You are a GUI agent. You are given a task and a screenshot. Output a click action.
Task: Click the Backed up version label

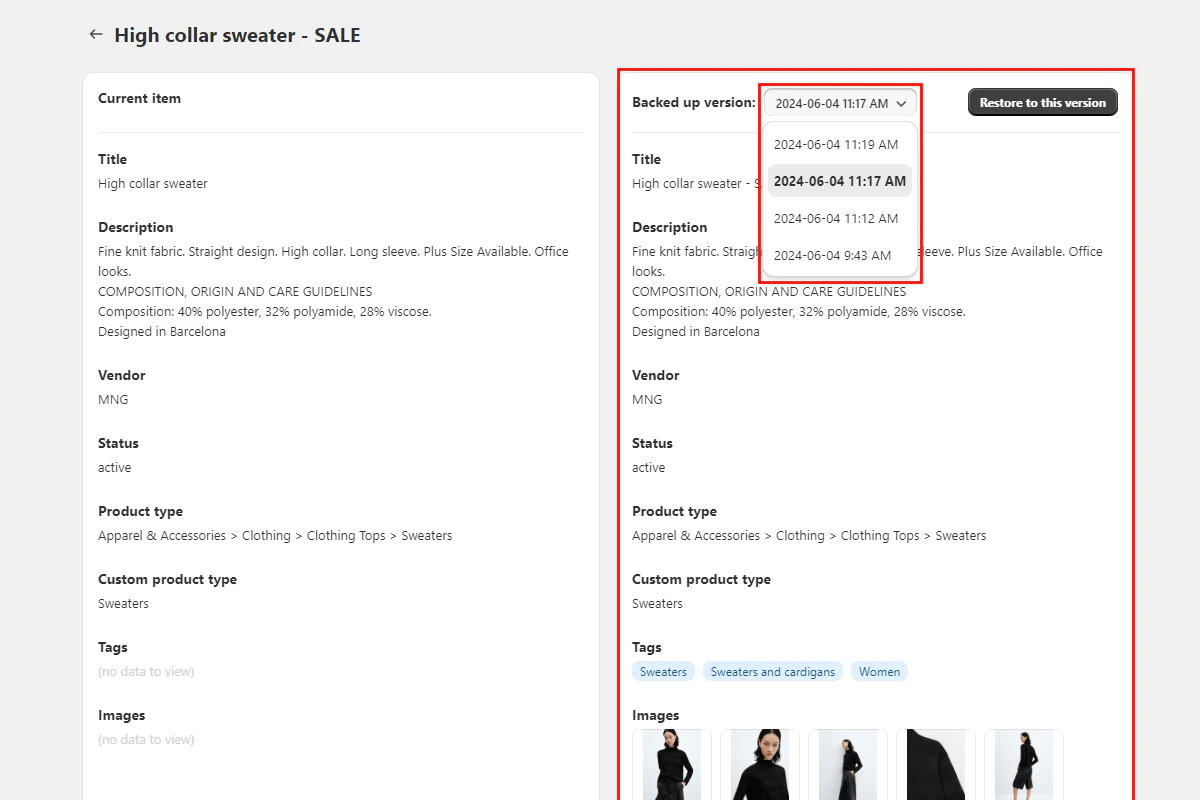point(693,102)
